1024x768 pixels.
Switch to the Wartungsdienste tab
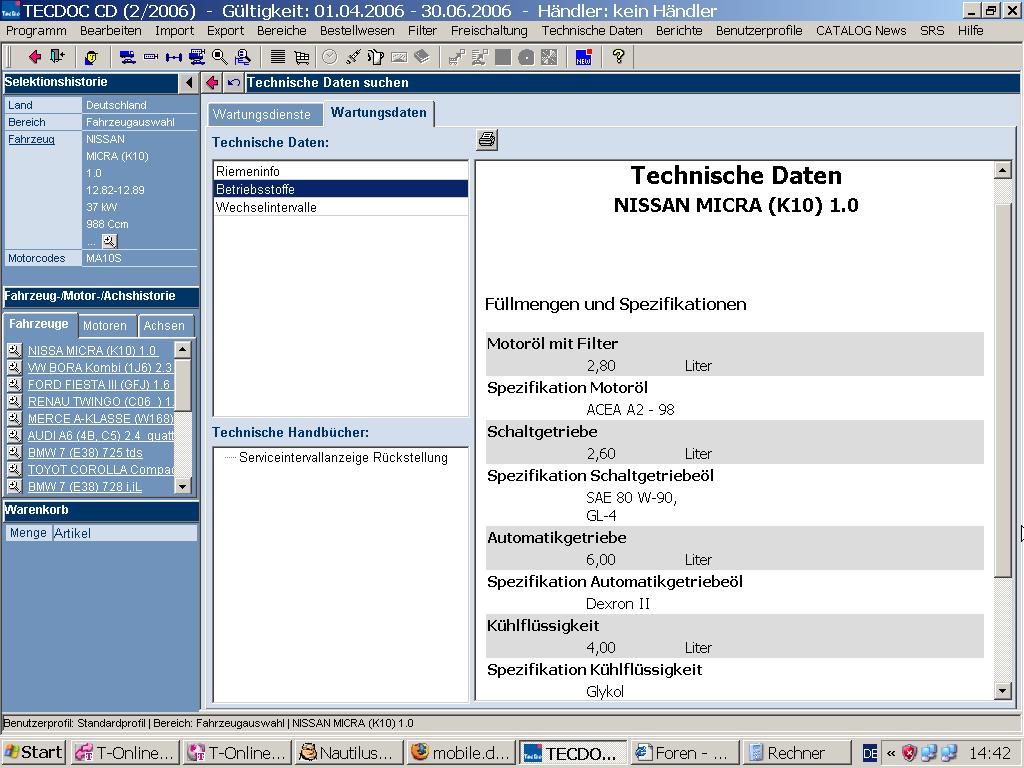tap(262, 114)
